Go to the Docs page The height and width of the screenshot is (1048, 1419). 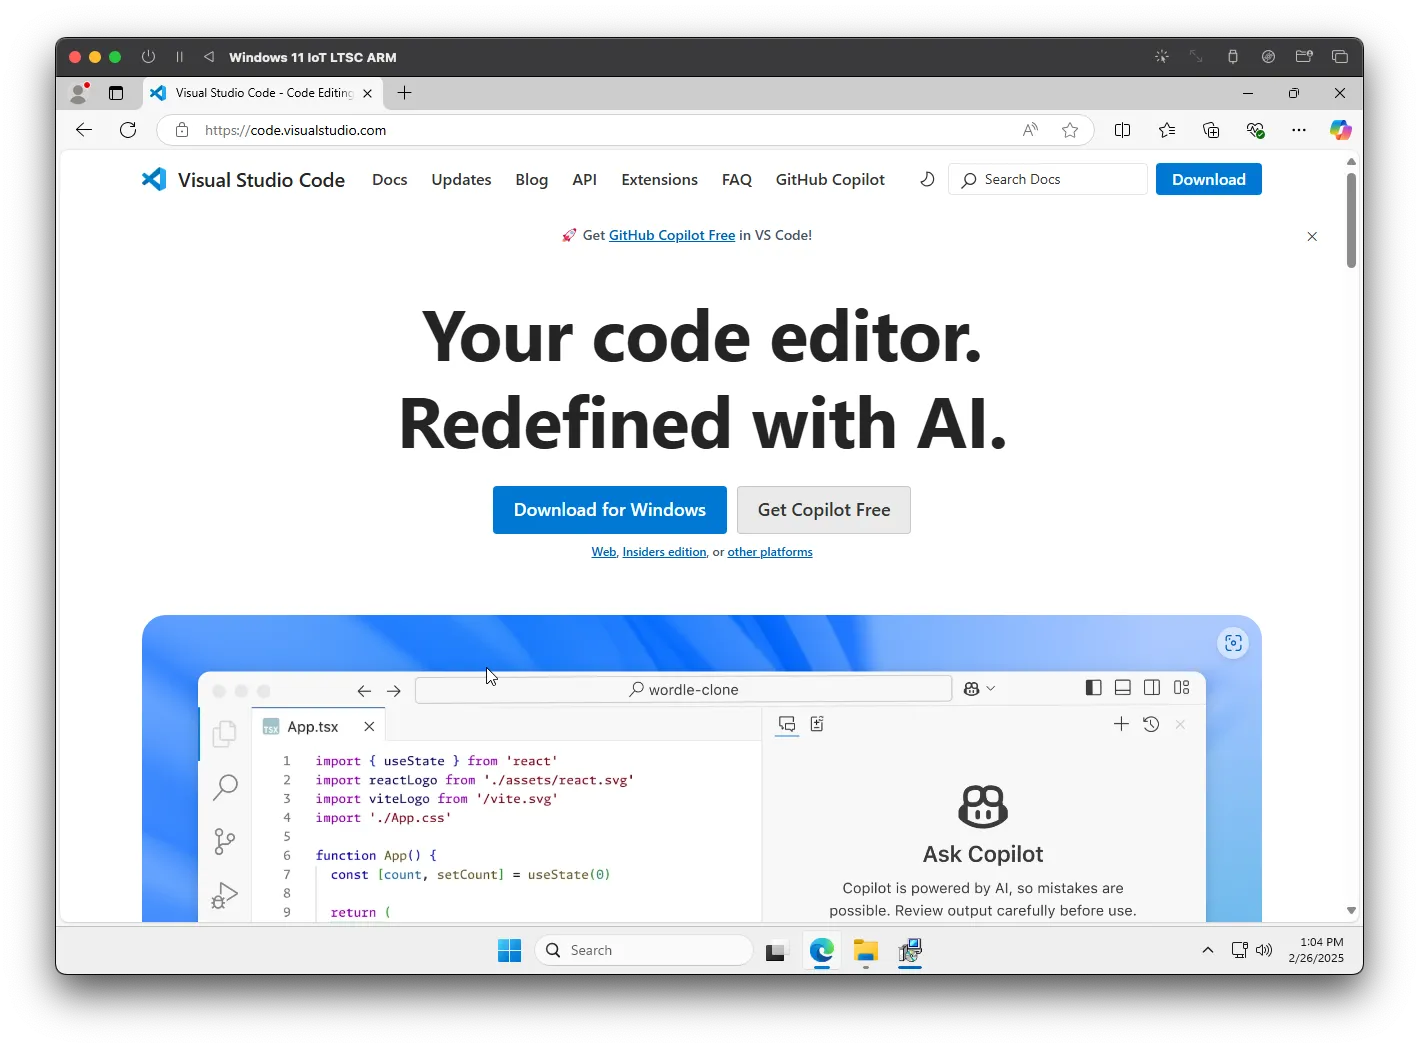point(389,180)
